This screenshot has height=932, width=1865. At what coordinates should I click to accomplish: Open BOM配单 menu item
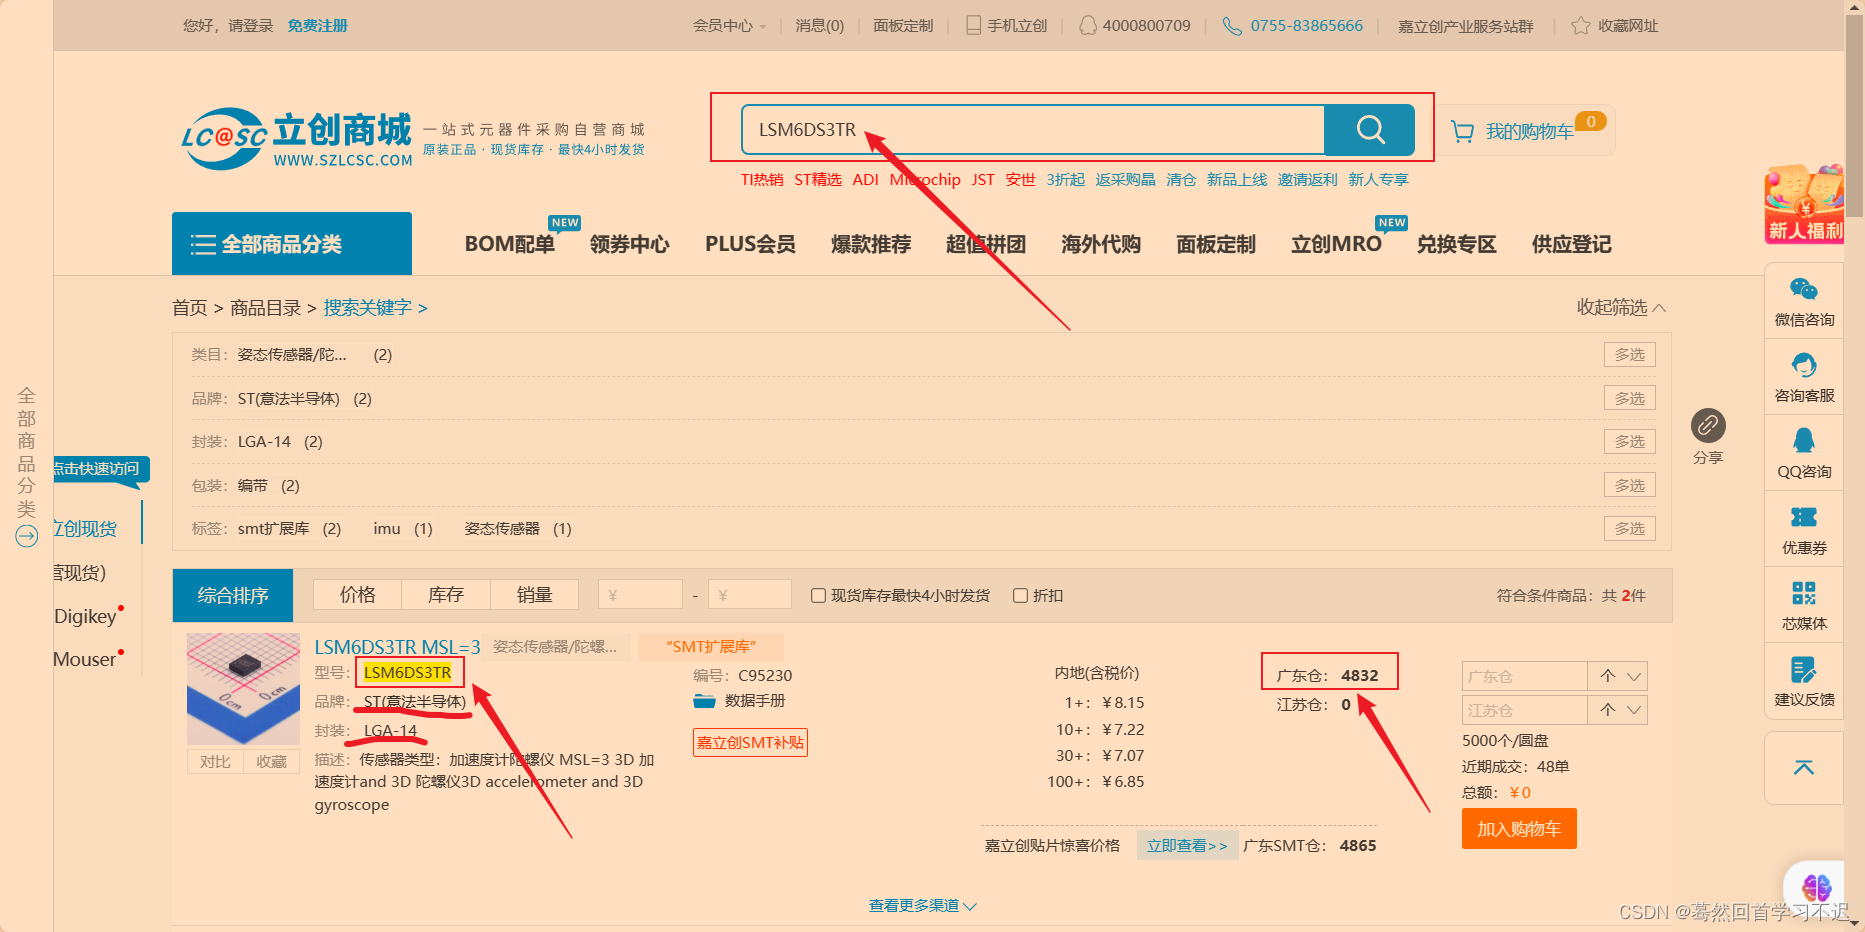tap(510, 244)
